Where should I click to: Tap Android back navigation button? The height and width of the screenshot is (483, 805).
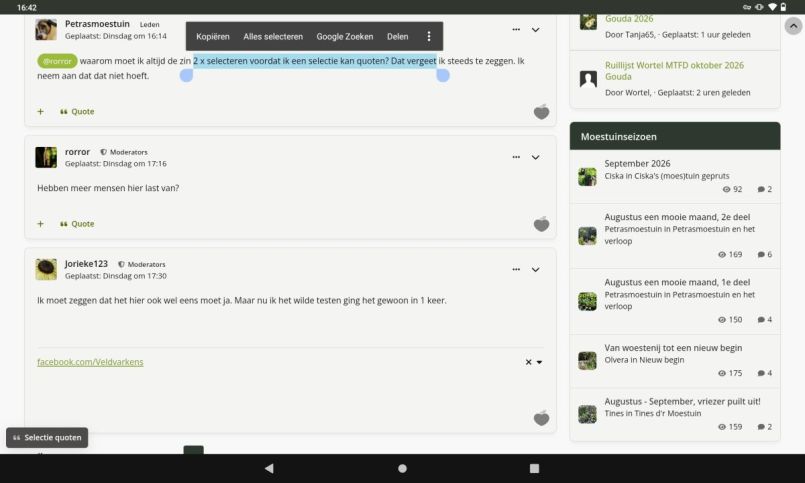click(269, 468)
